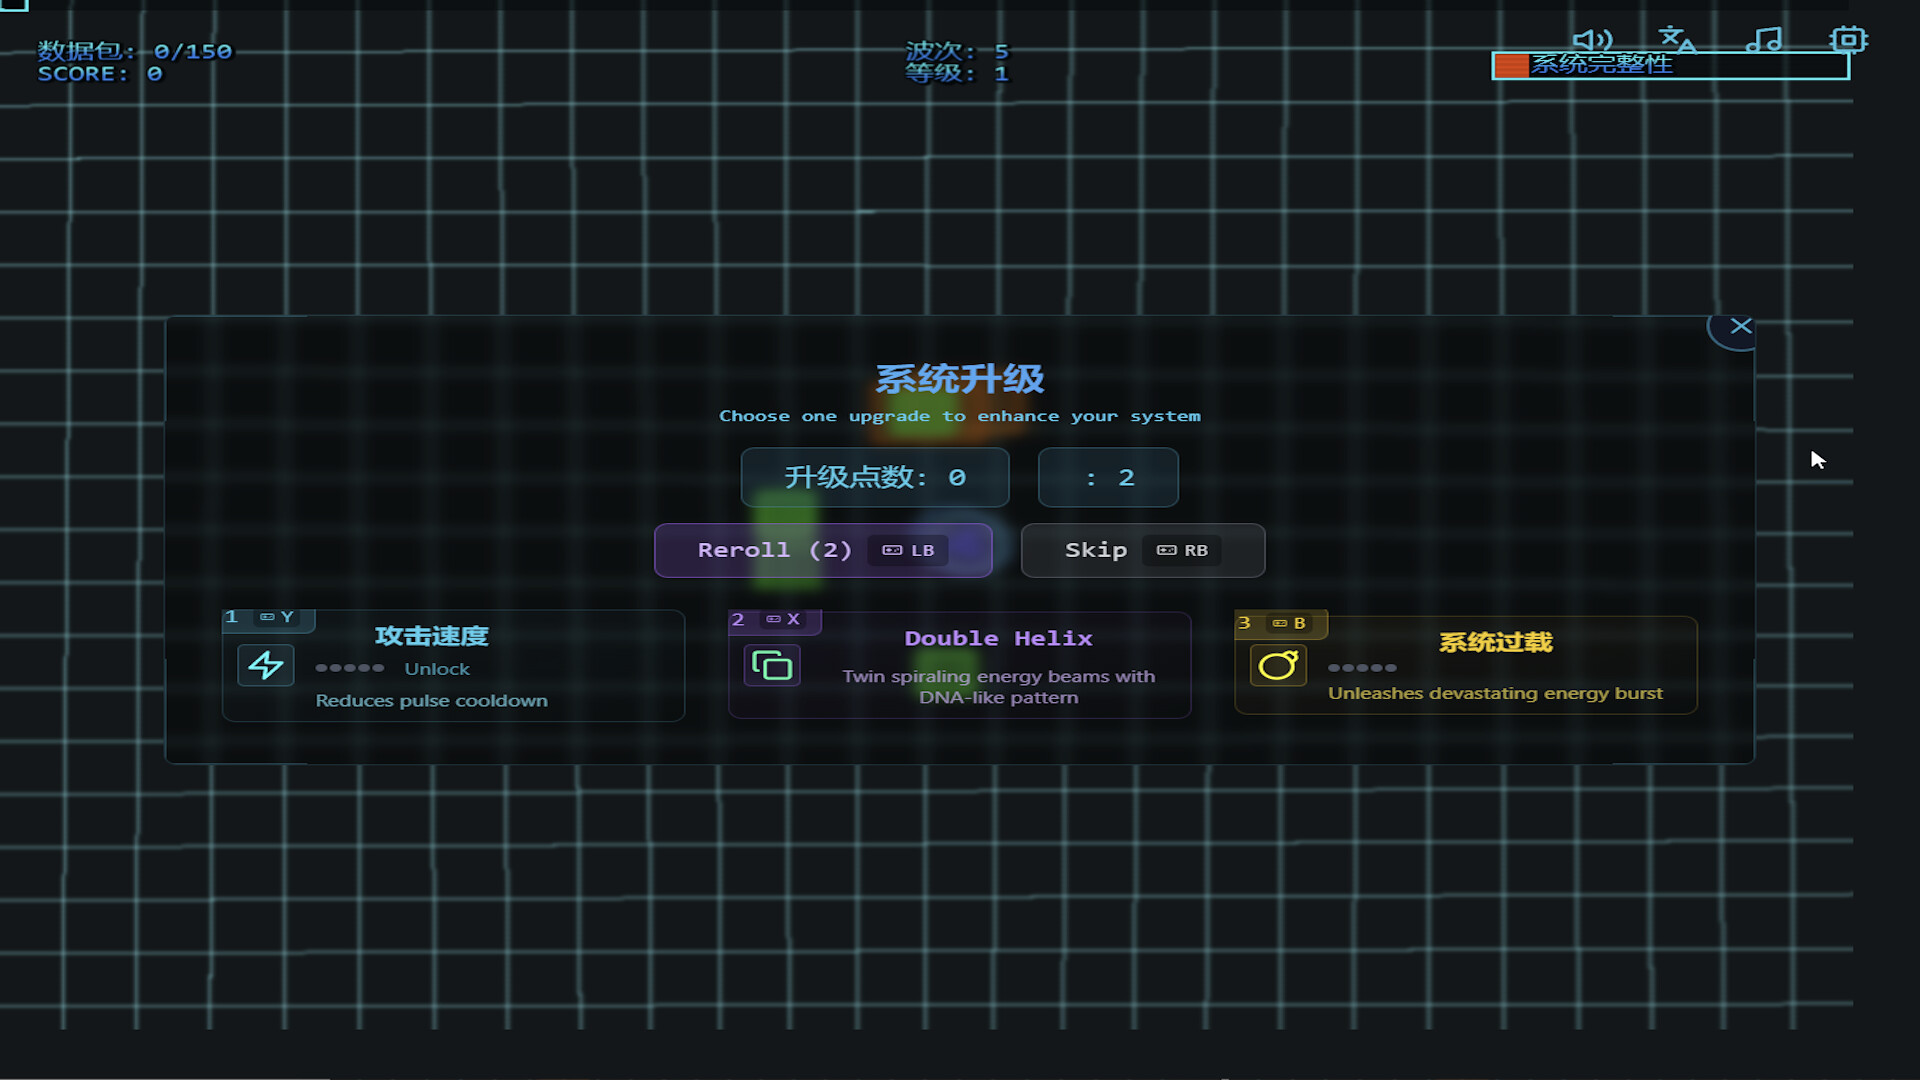Toggle the sound volume icon

pos(1592,40)
